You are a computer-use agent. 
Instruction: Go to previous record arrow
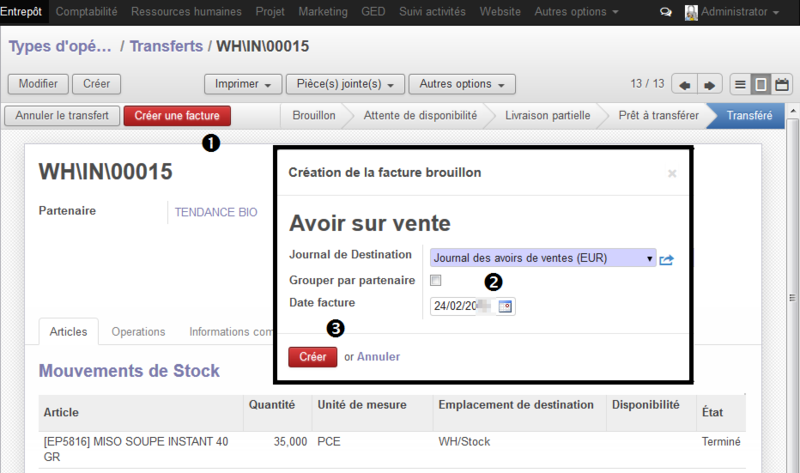[684, 85]
